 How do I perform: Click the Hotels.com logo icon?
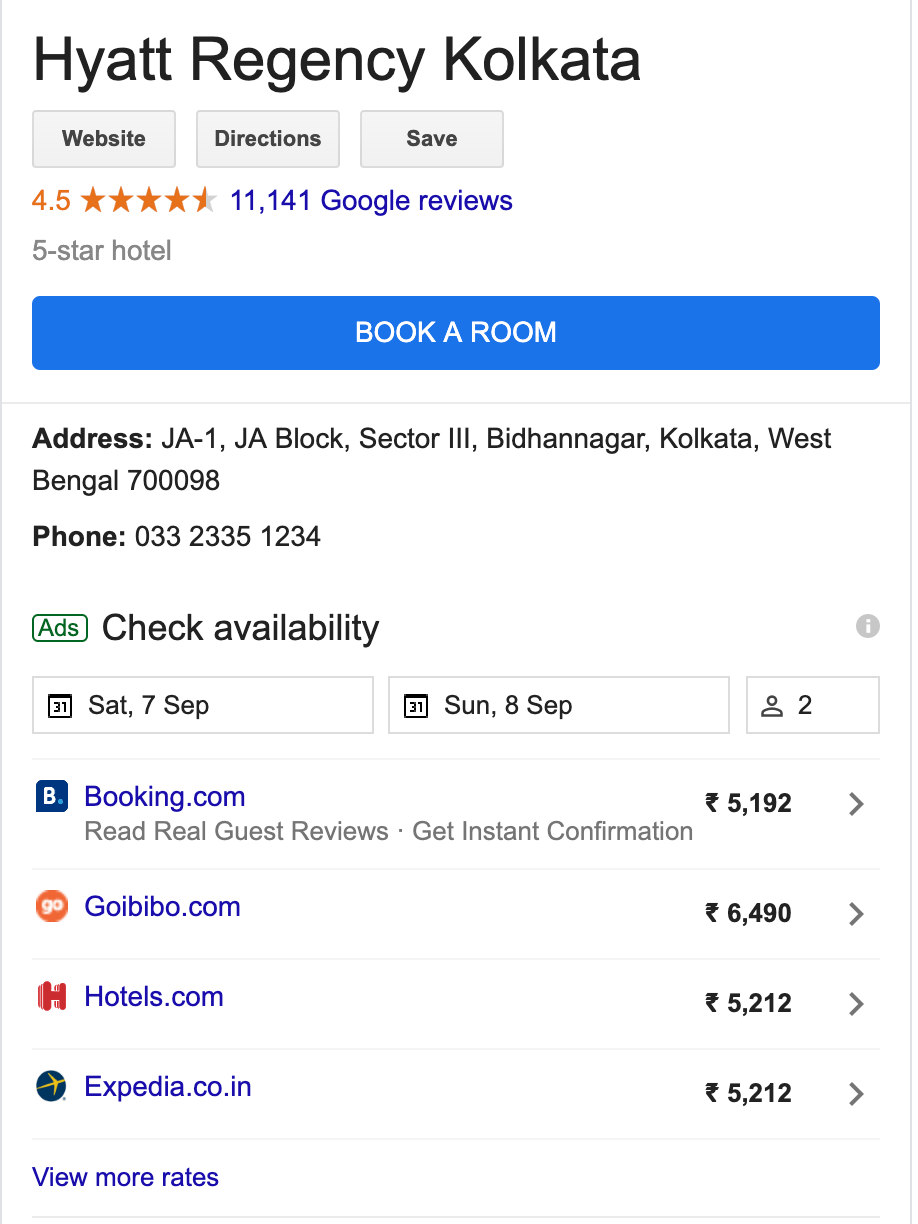pos(51,997)
